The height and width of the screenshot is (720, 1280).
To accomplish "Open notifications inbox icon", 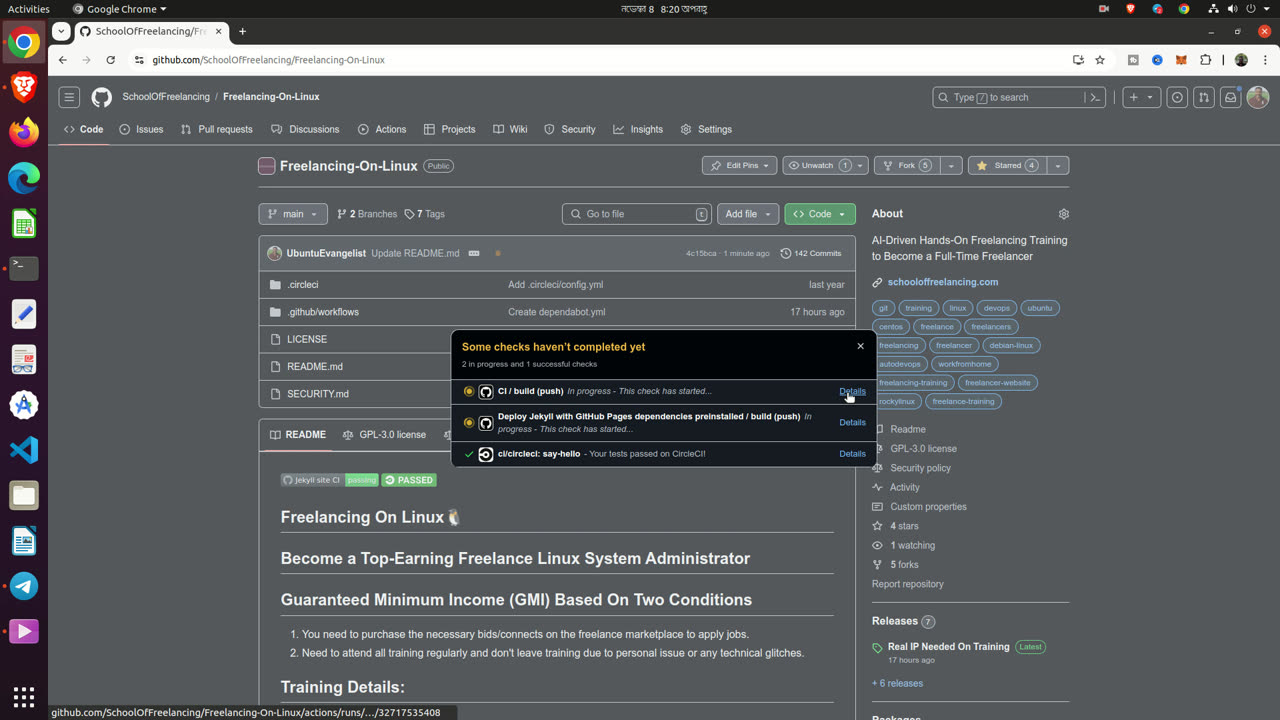I will (x=1231, y=97).
